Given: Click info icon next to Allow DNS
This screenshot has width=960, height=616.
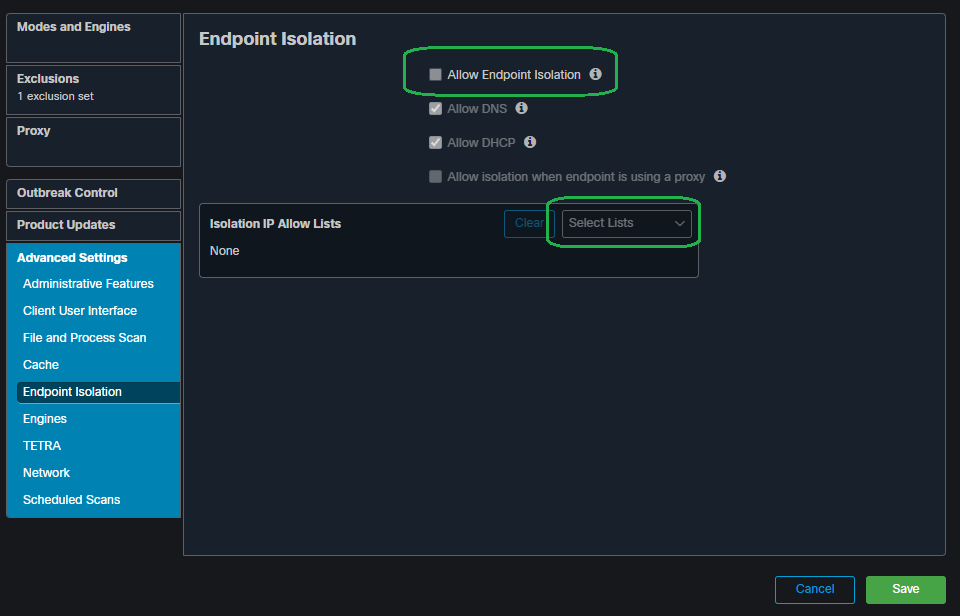Looking at the screenshot, I should [x=521, y=109].
